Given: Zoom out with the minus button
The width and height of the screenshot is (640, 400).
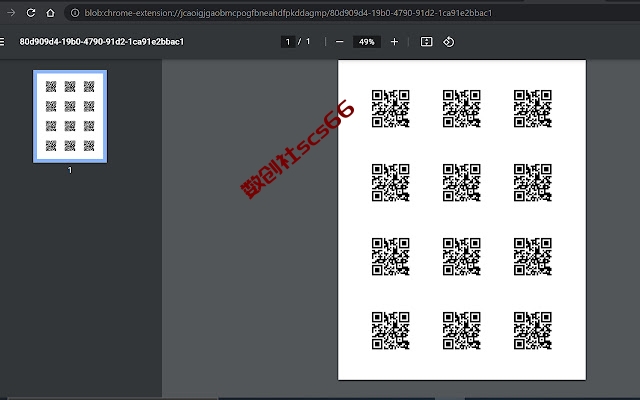Looking at the screenshot, I should click(x=339, y=42).
